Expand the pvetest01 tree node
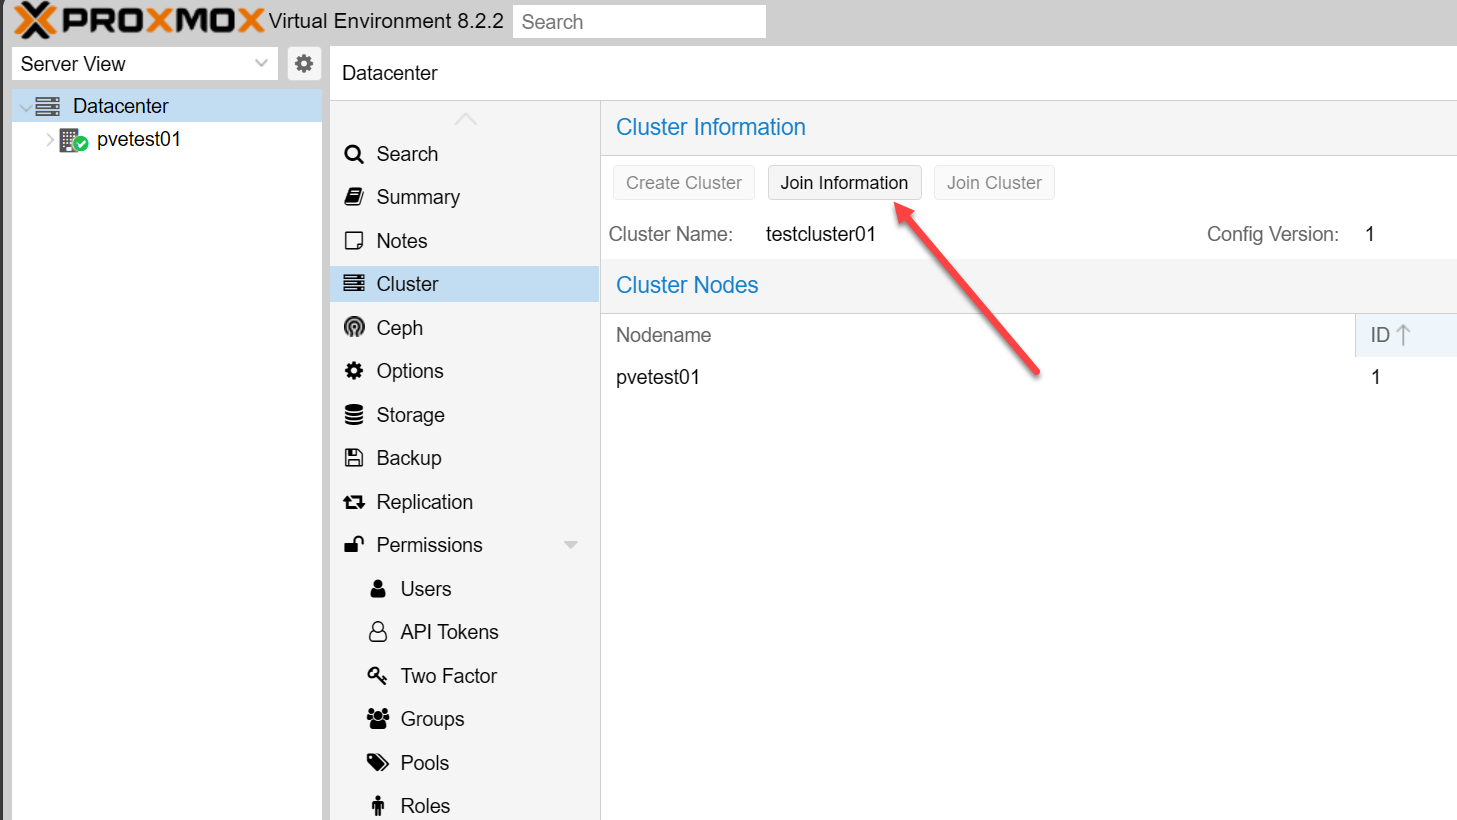 pos(50,140)
